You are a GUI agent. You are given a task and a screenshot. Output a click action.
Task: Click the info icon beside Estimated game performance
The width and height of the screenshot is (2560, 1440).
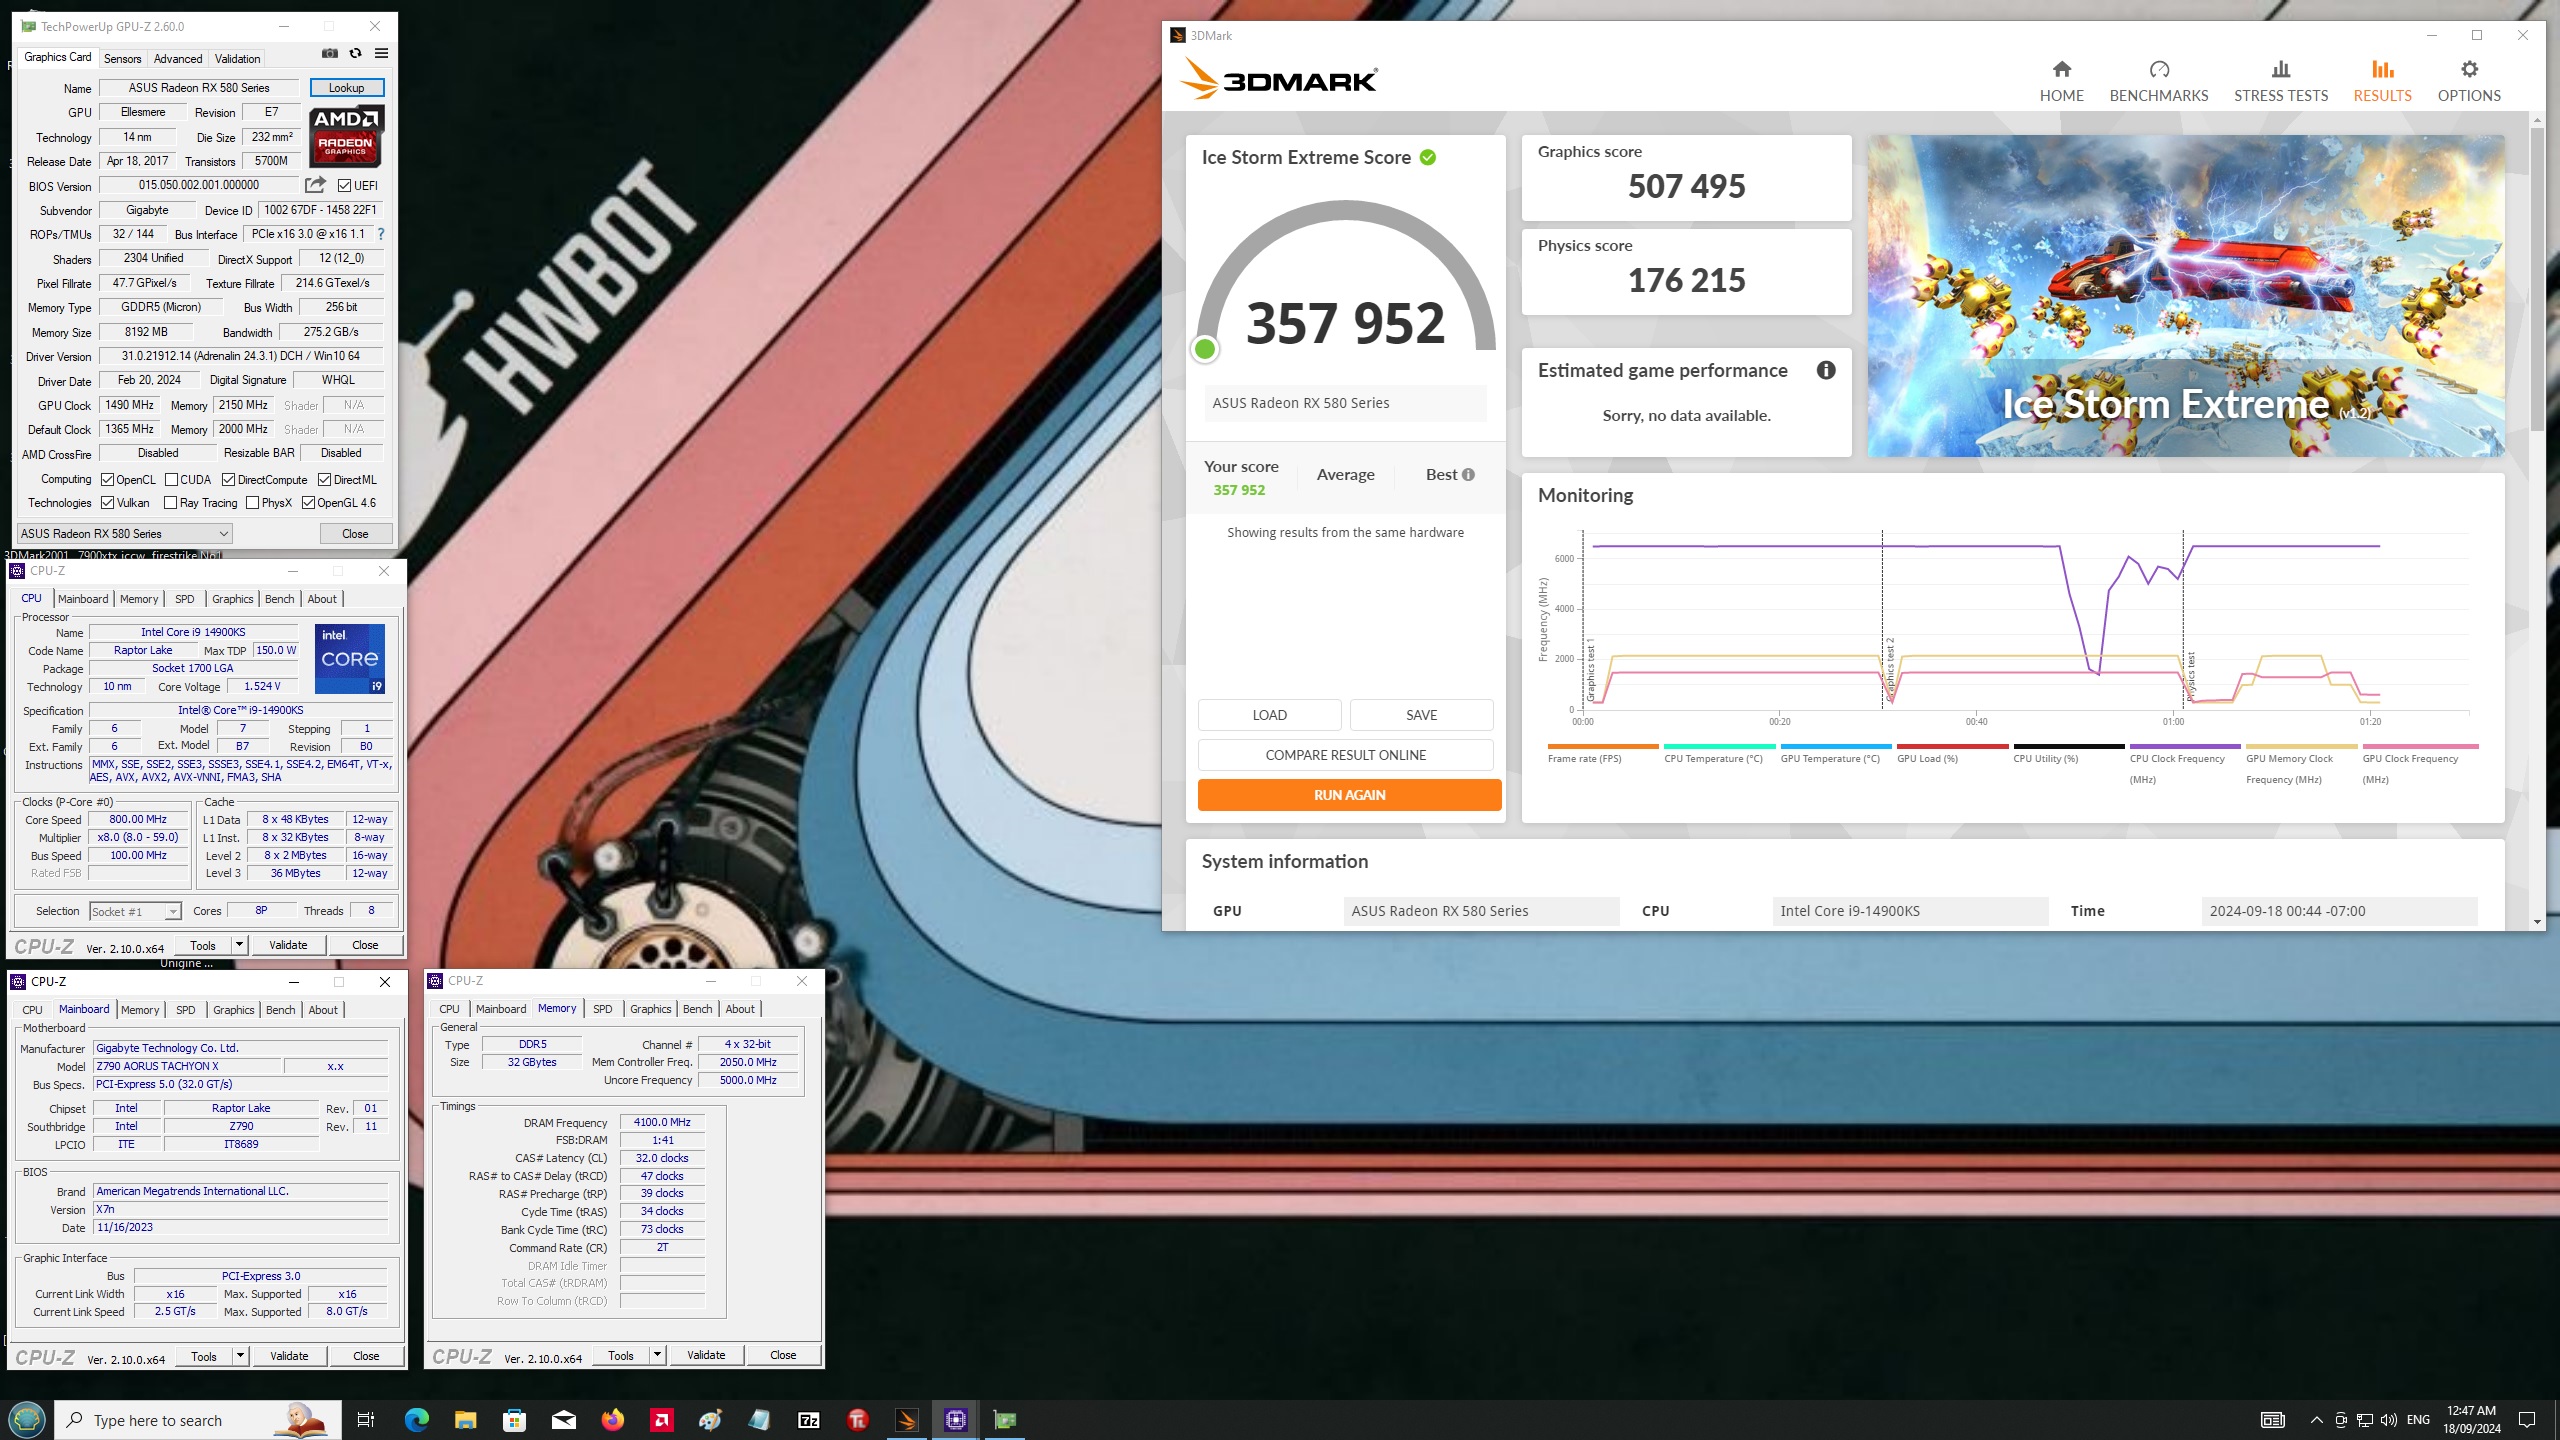(x=1825, y=370)
